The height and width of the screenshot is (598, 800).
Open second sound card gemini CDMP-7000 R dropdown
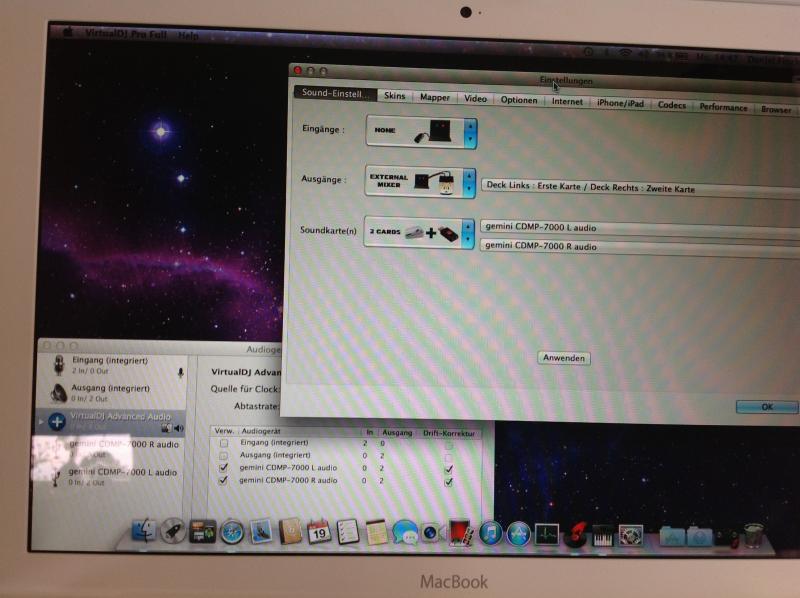640,246
